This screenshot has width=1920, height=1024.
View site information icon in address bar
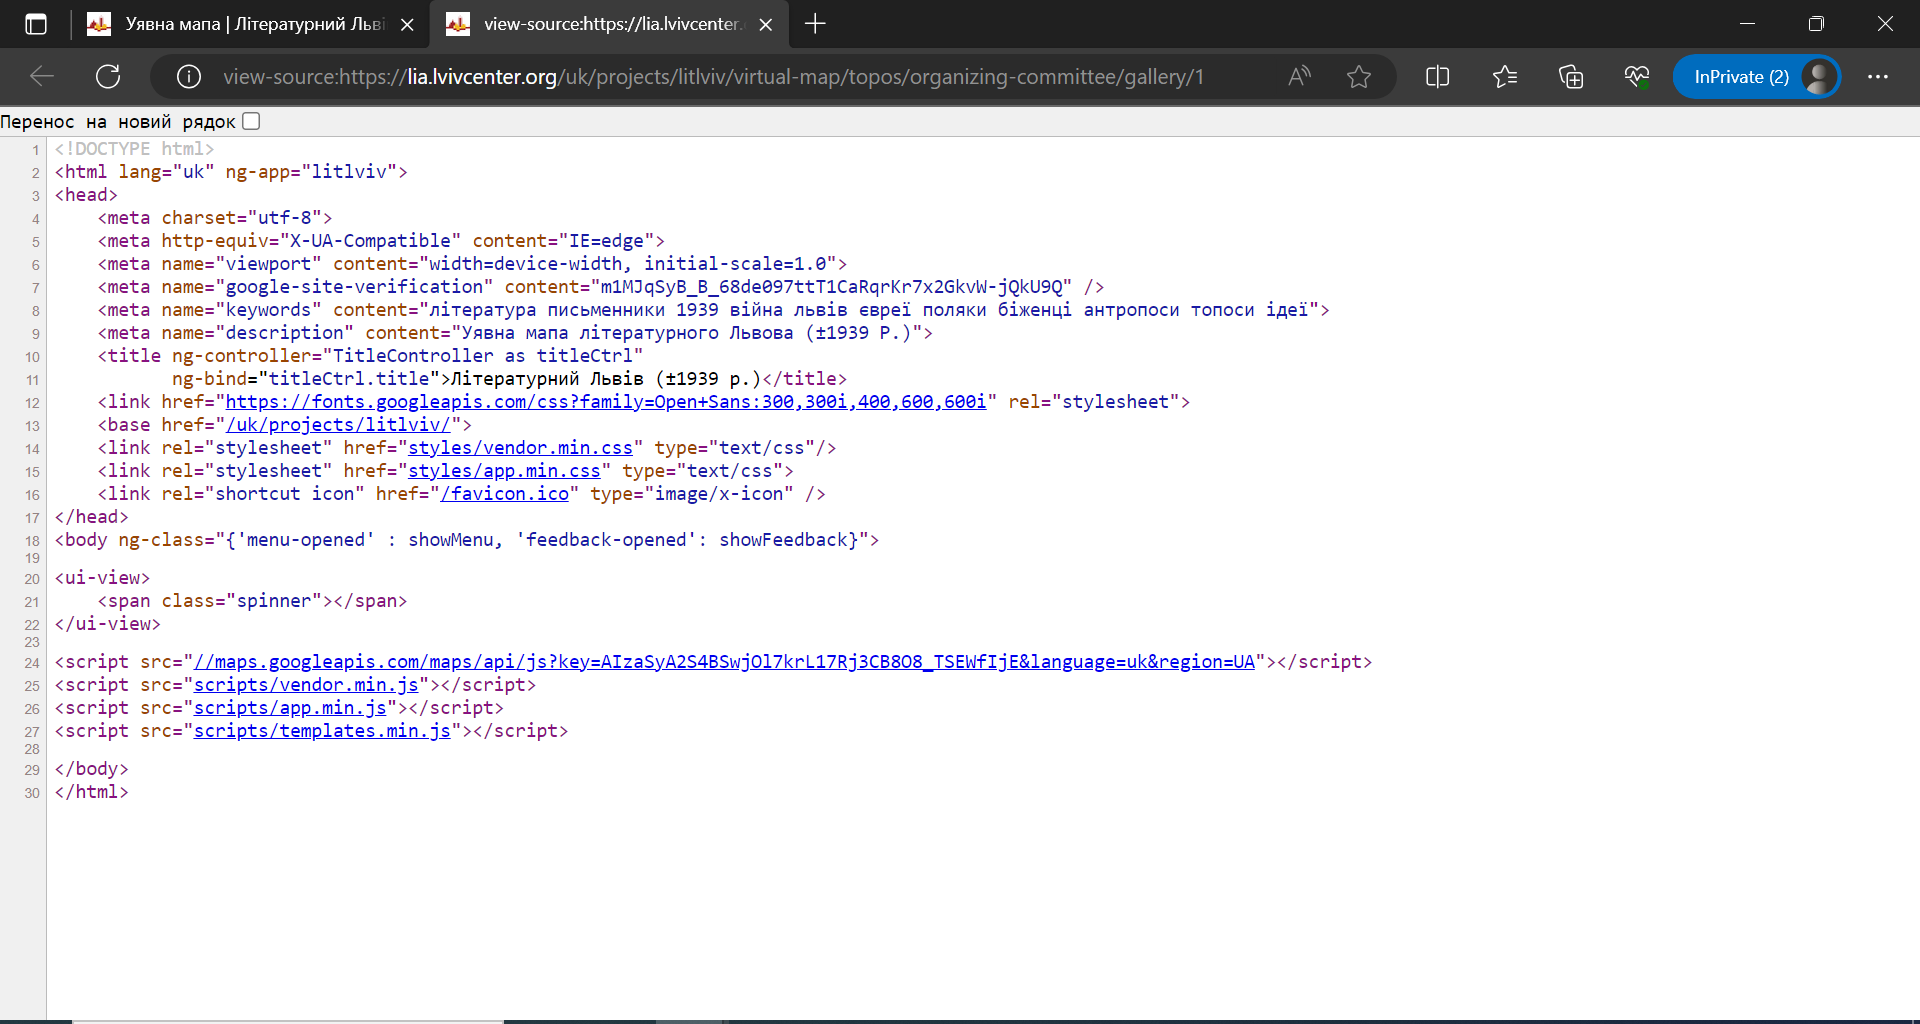pyautogui.click(x=189, y=77)
